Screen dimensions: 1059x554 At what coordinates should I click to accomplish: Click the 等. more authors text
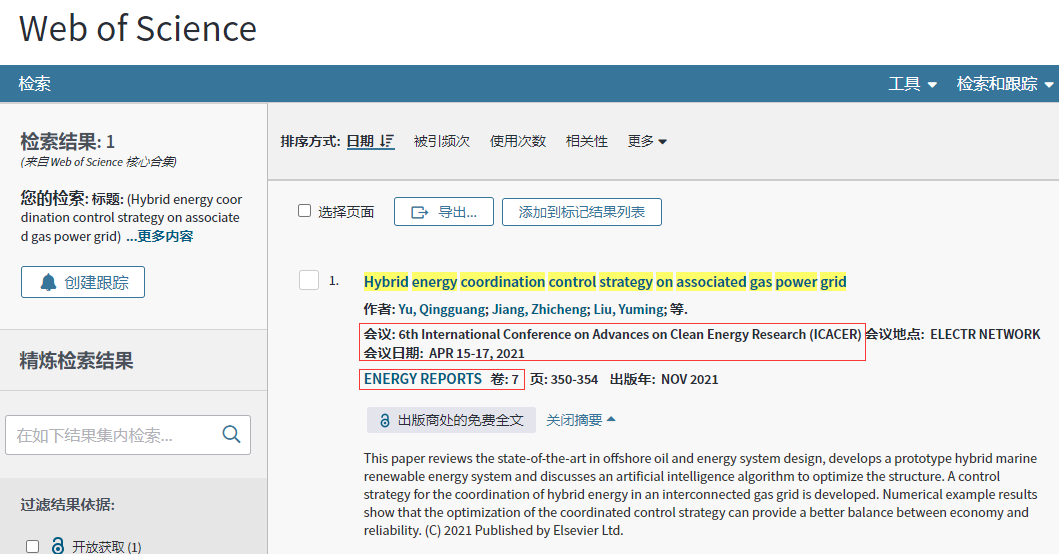(x=678, y=309)
